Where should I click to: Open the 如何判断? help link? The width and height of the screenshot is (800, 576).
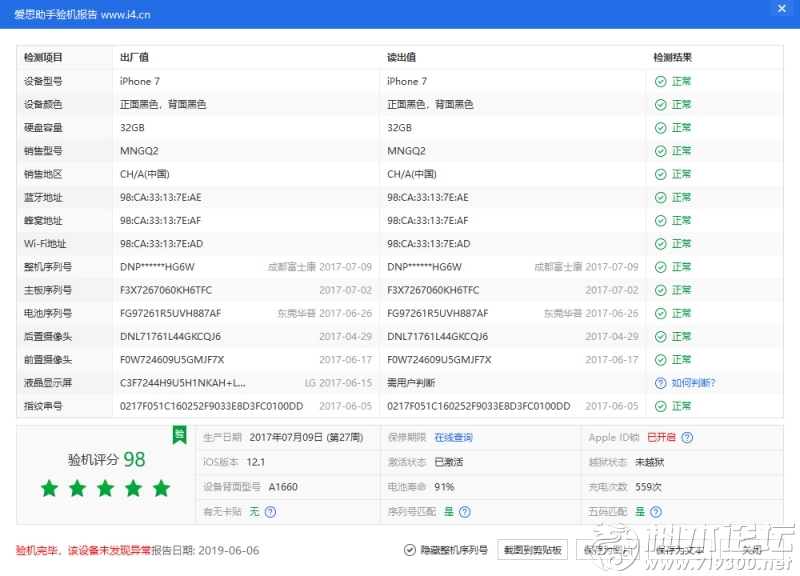(693, 383)
